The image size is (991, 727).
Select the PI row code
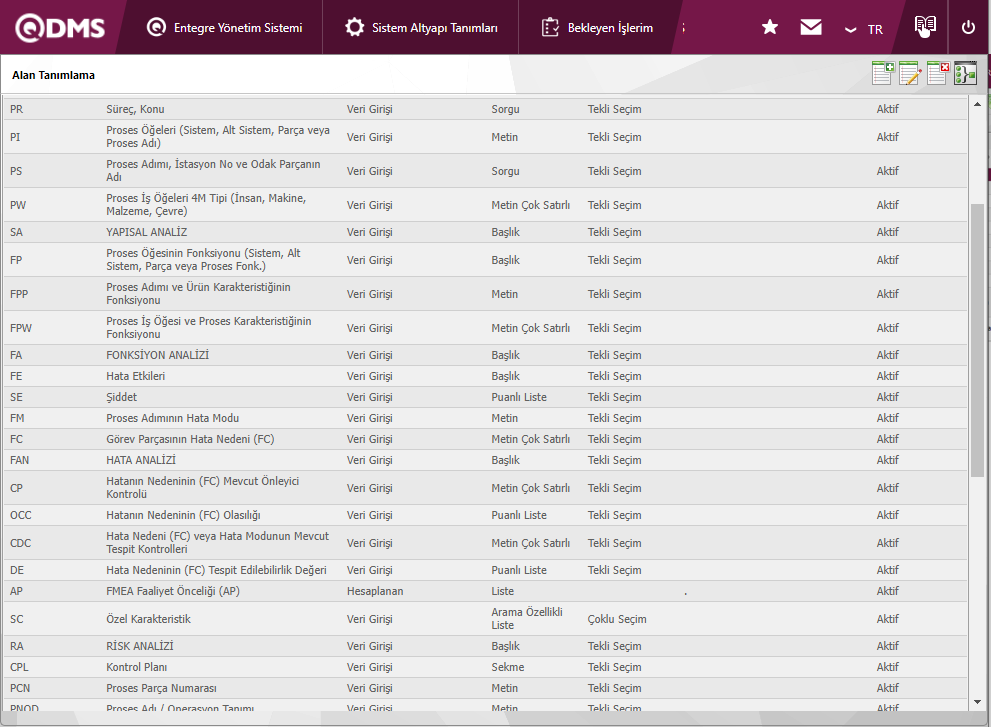pyautogui.click(x=15, y=137)
